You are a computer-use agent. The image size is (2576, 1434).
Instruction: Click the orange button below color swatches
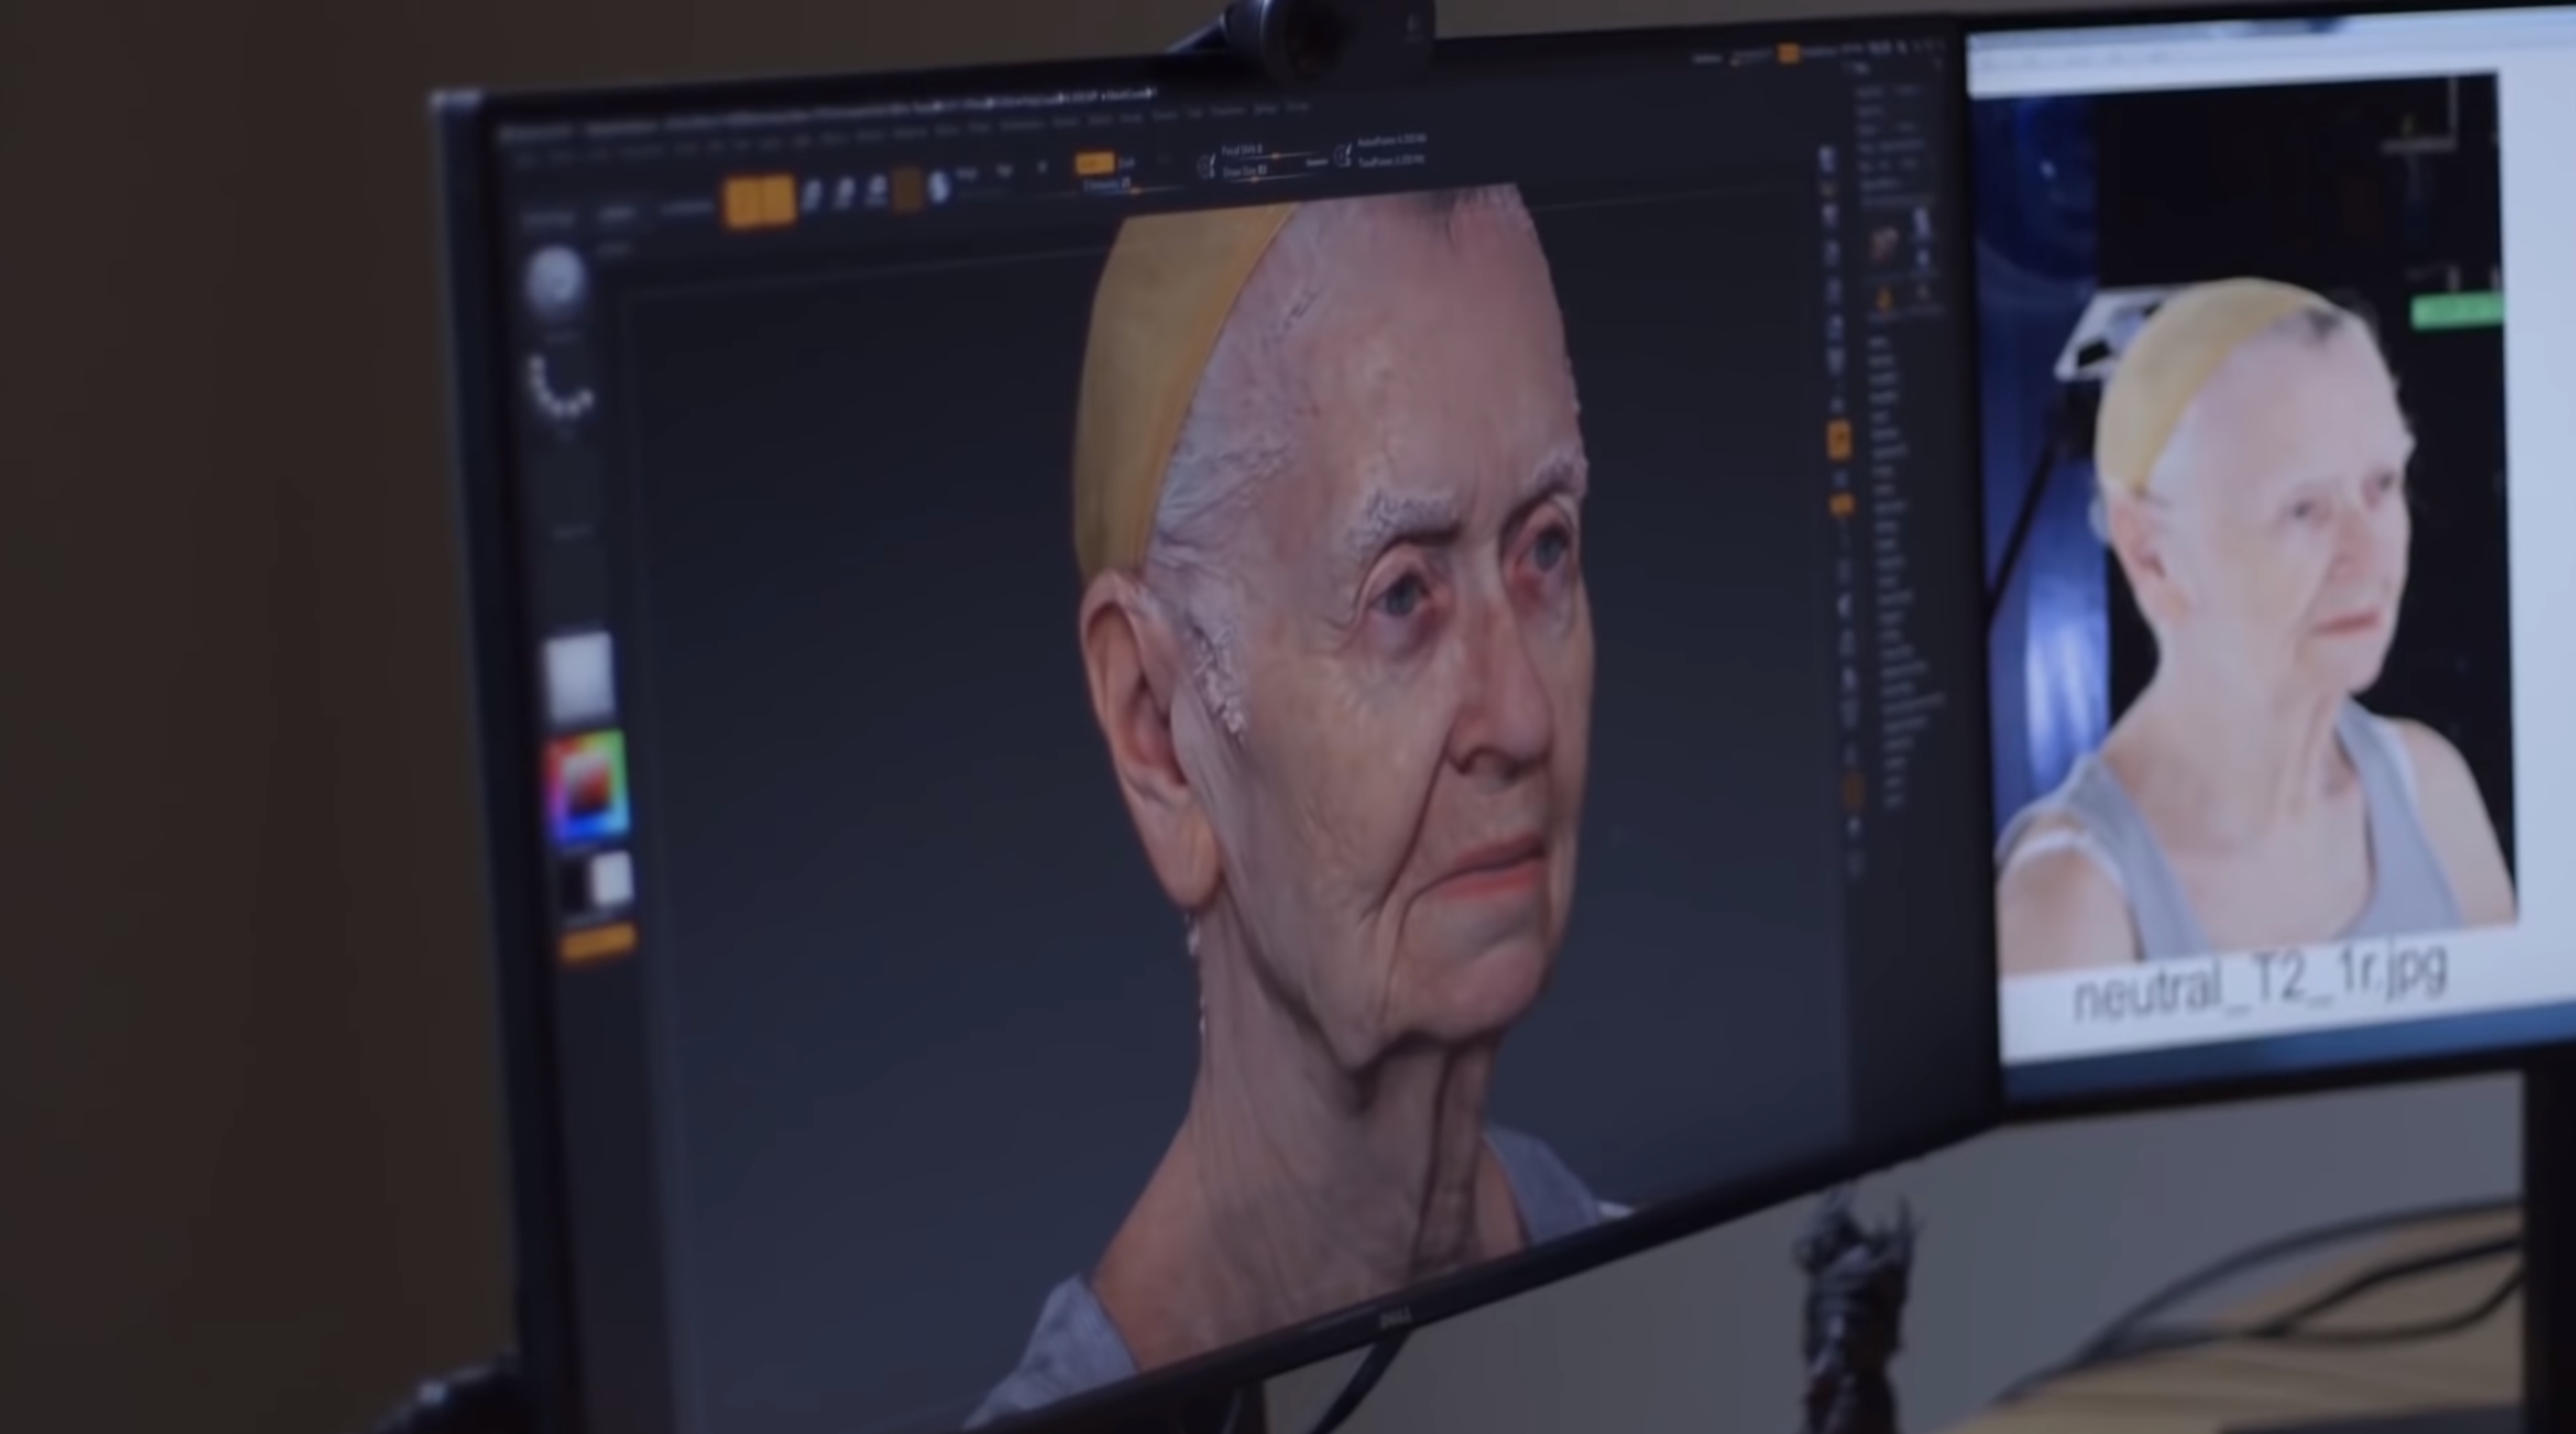[x=598, y=940]
